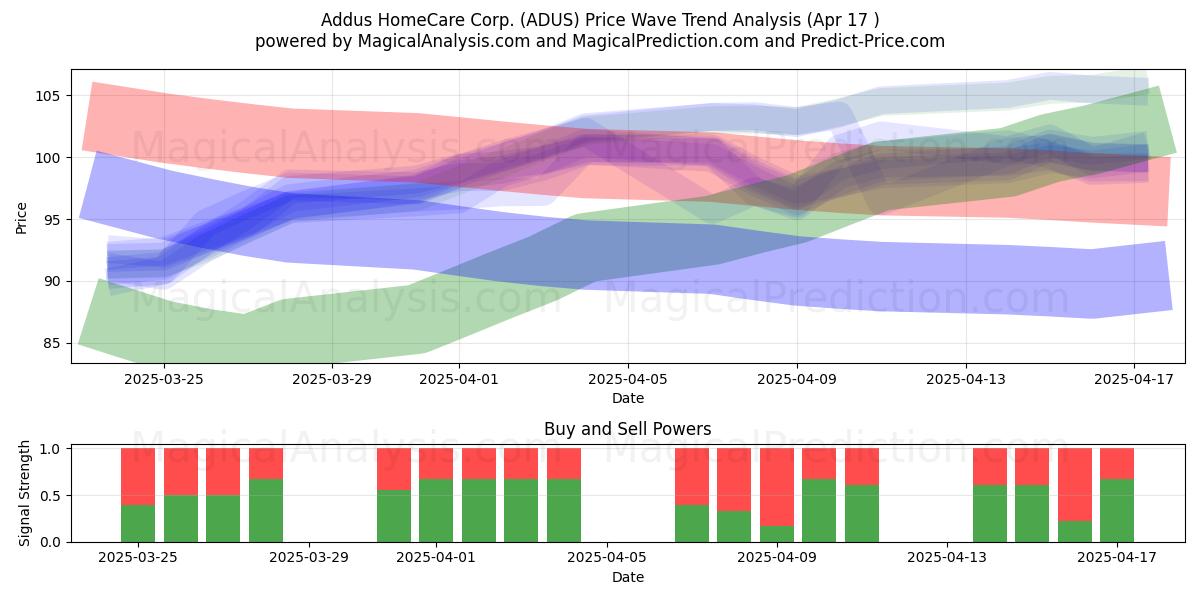
Task: Click the 2025-04-17 date tick in the upper chart
Action: pos(1134,380)
